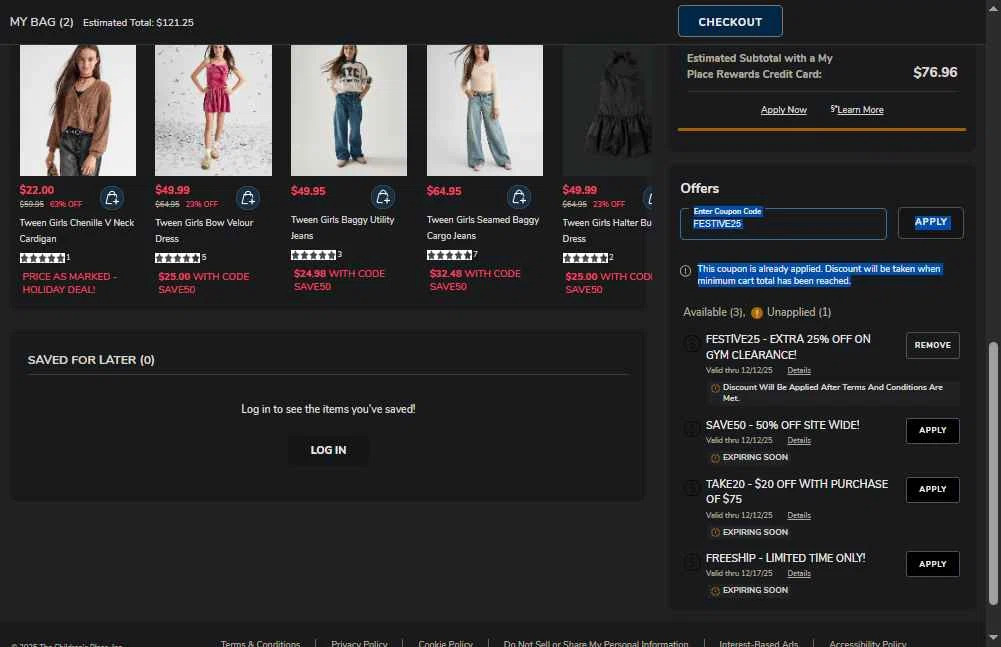This screenshot has width=1001, height=647.
Task: Click 'SAVED FOR LATER (0)' heading
Action: pos(91,360)
